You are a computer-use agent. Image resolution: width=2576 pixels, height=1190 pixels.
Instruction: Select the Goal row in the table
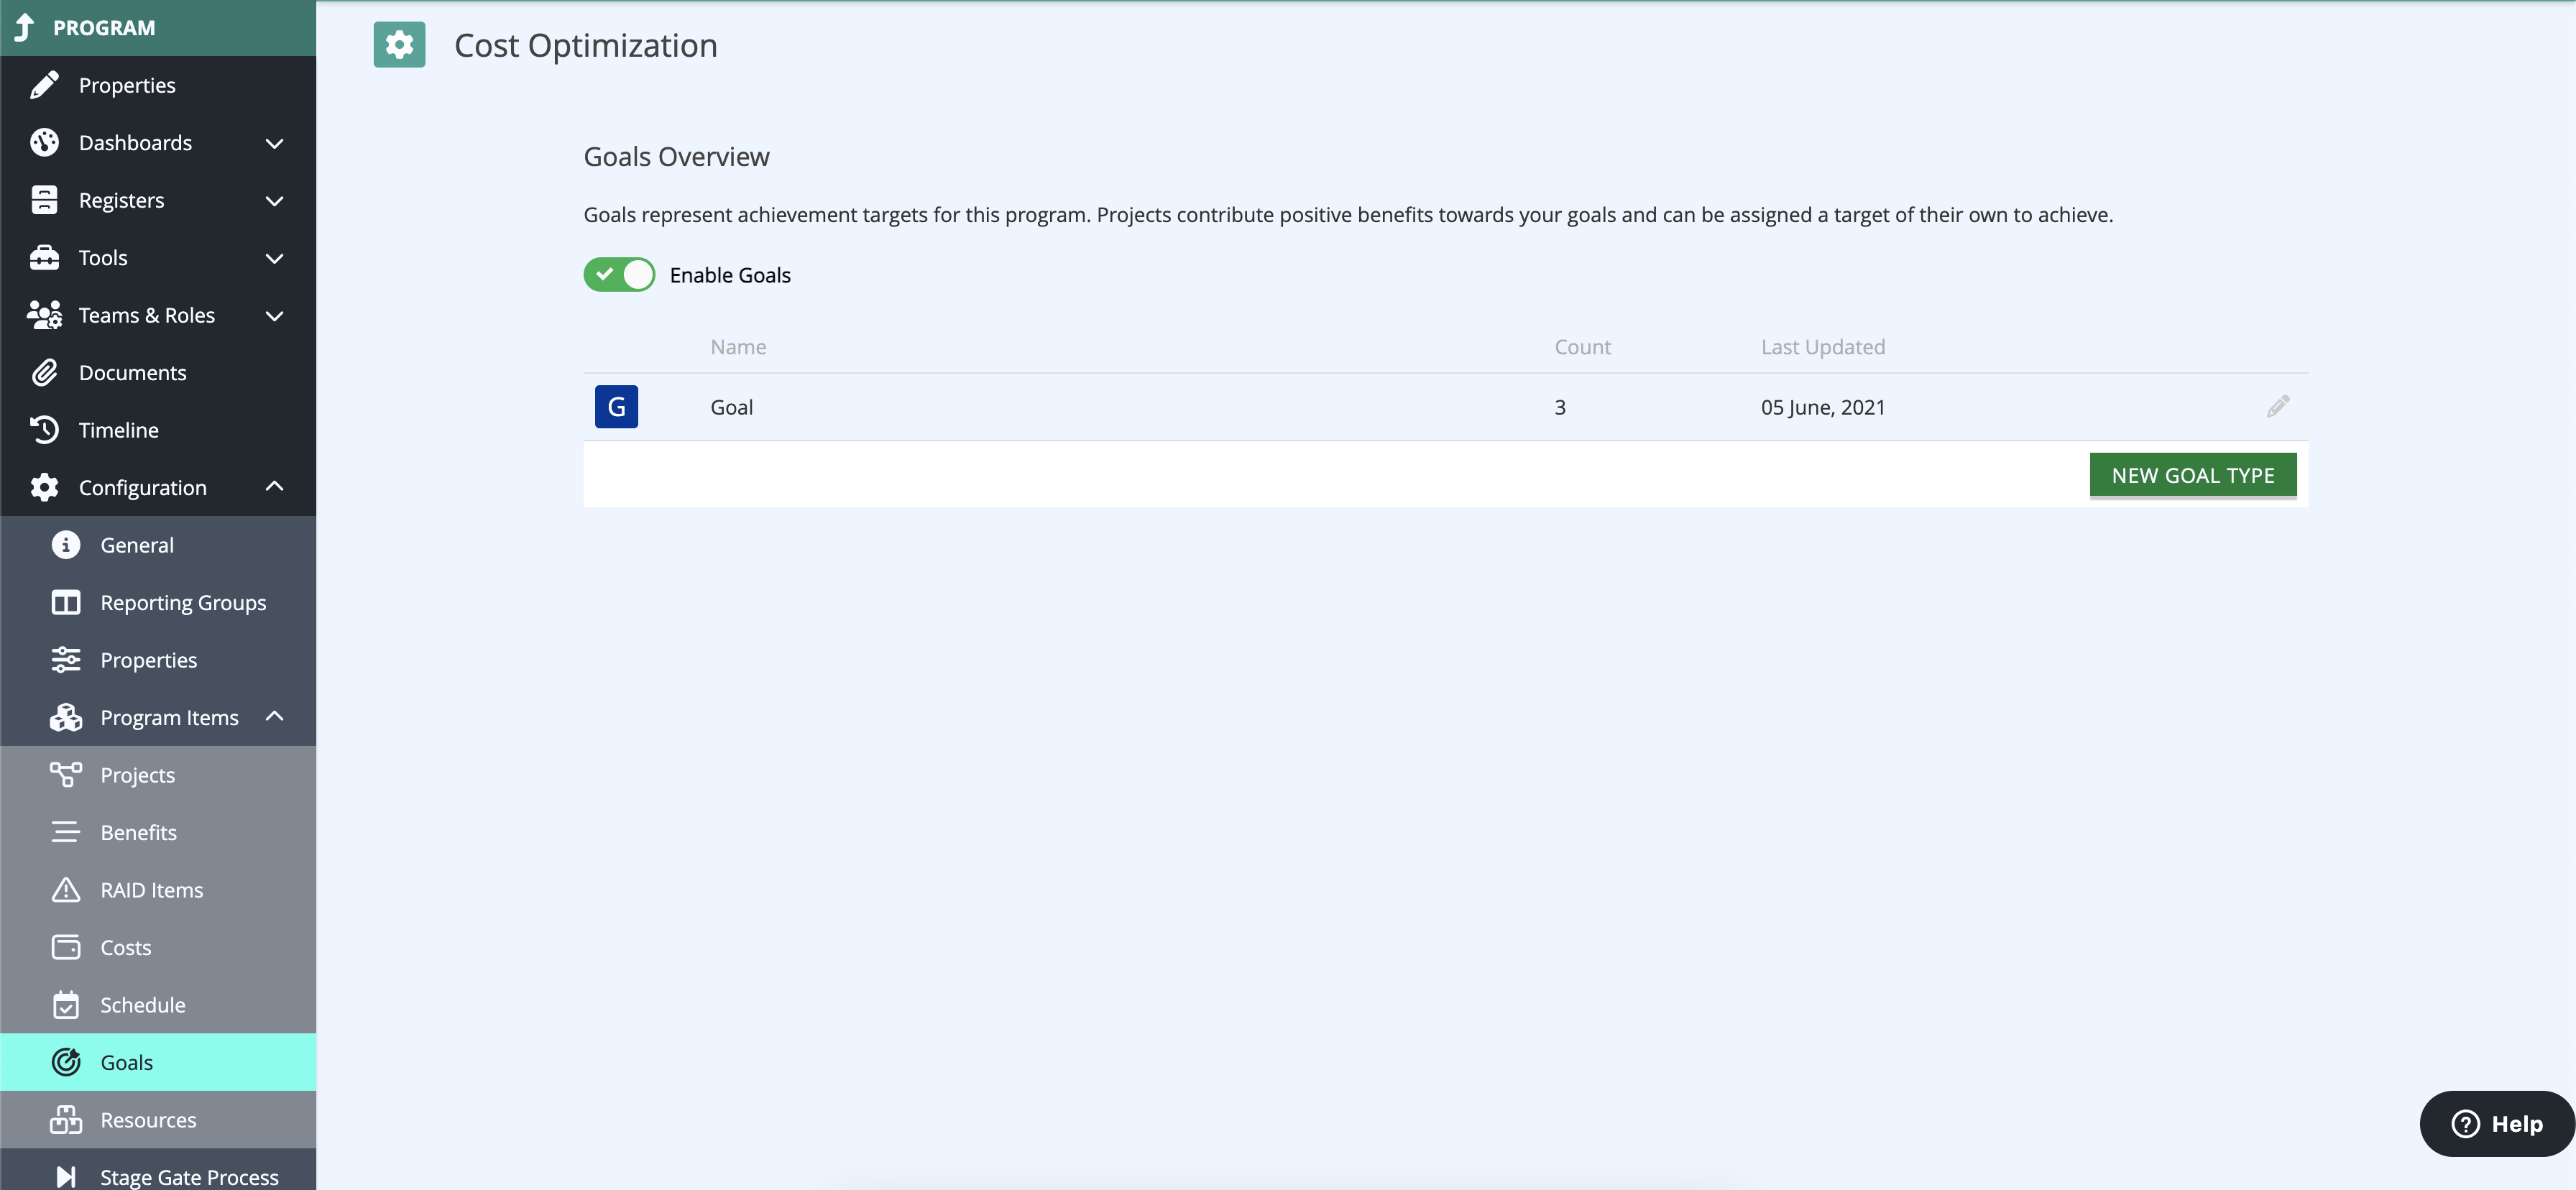click(x=1445, y=407)
